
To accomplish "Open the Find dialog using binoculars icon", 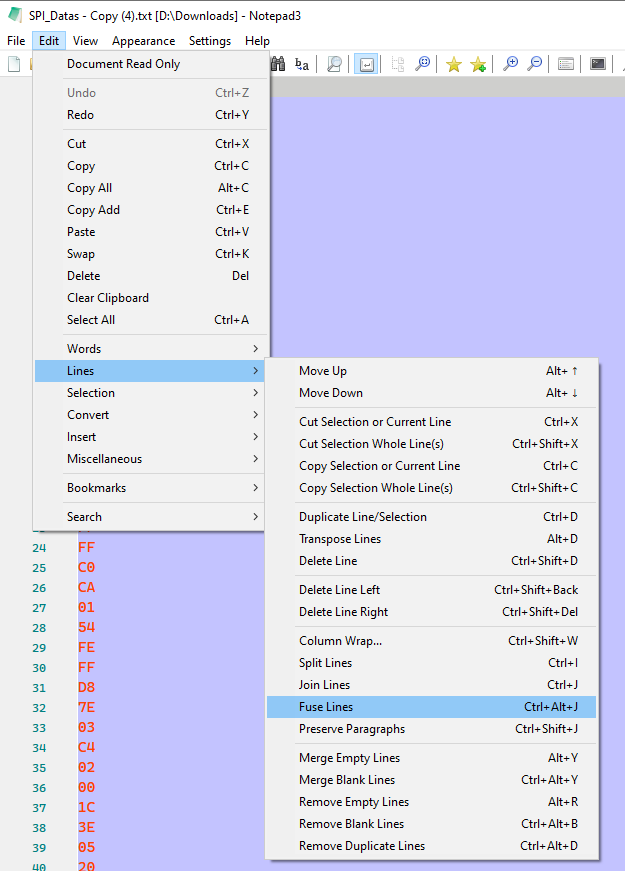I will tap(277, 63).
